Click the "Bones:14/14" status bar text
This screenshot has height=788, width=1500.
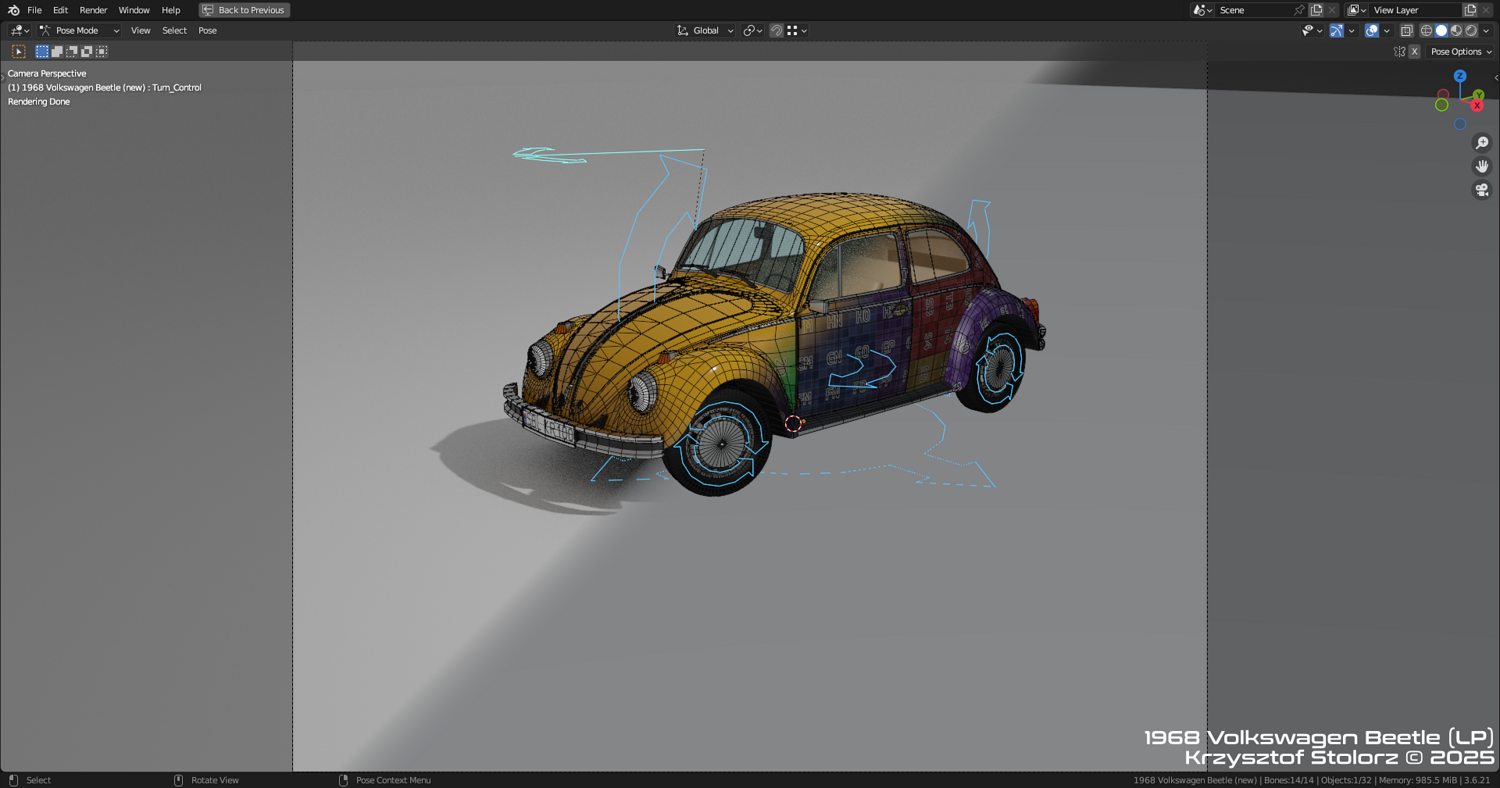tap(1288, 780)
